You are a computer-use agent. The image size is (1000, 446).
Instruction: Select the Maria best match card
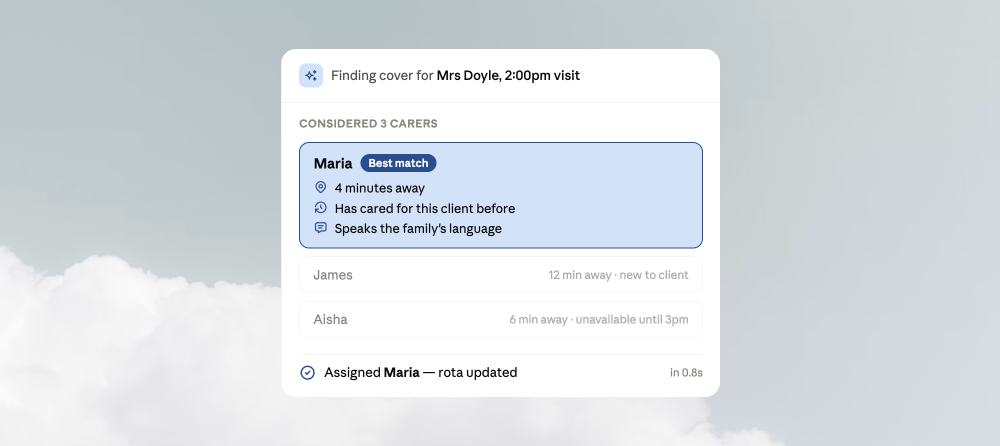point(501,195)
